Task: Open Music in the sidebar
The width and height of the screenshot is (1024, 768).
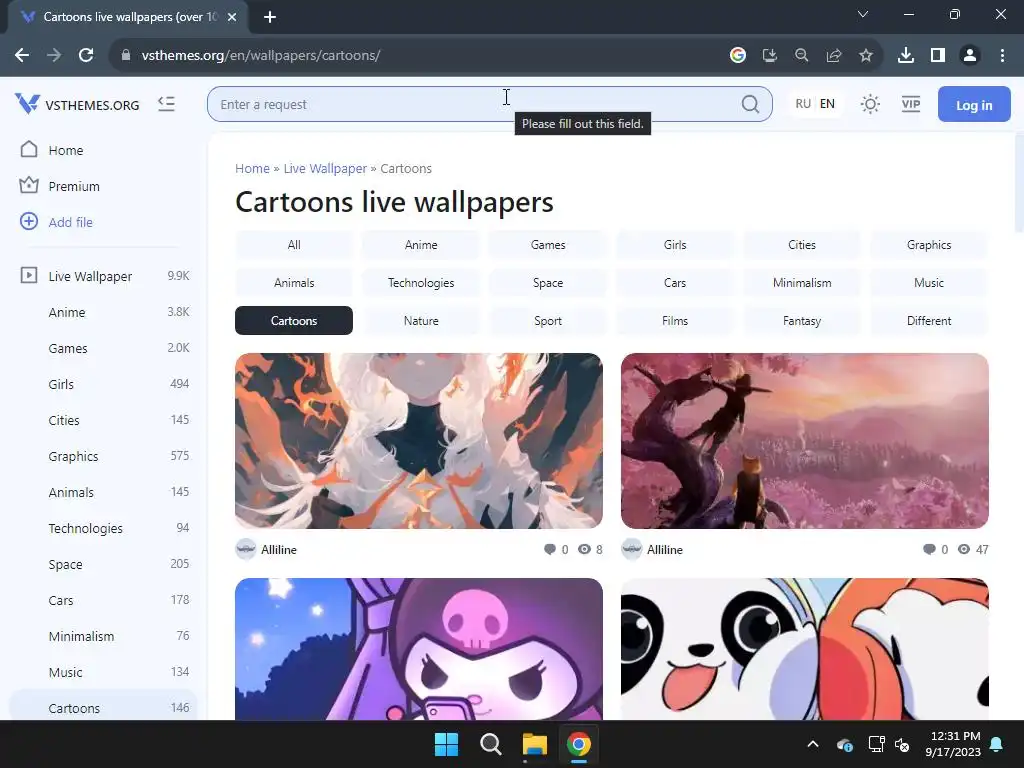Action: click(x=103, y=672)
